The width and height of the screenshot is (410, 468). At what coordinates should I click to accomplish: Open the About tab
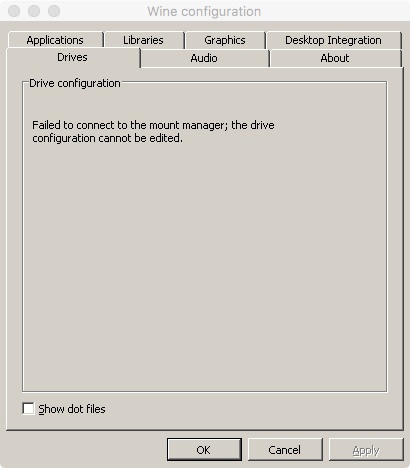(335, 58)
